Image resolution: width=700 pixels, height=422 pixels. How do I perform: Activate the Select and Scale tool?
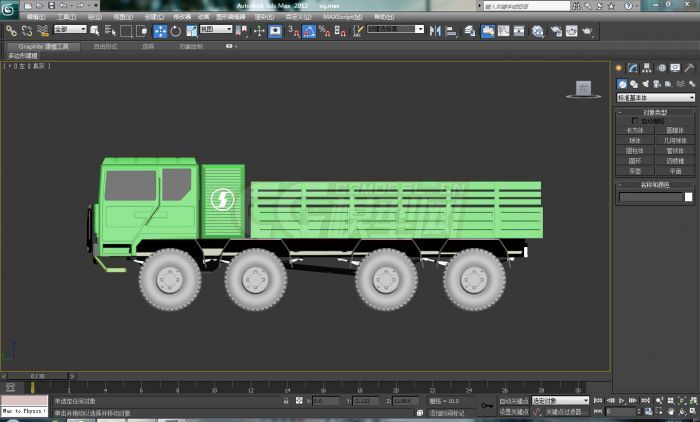pyautogui.click(x=192, y=31)
